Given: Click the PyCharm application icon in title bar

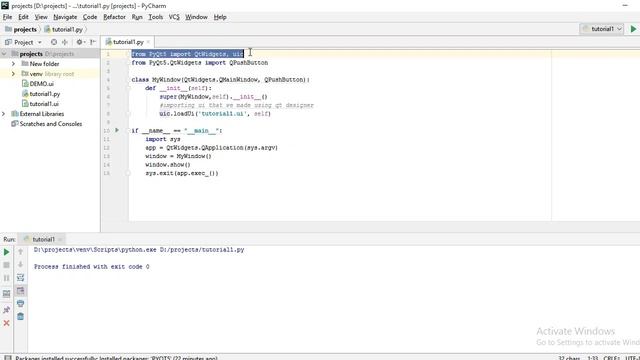Looking at the screenshot, I should pos(5,5).
